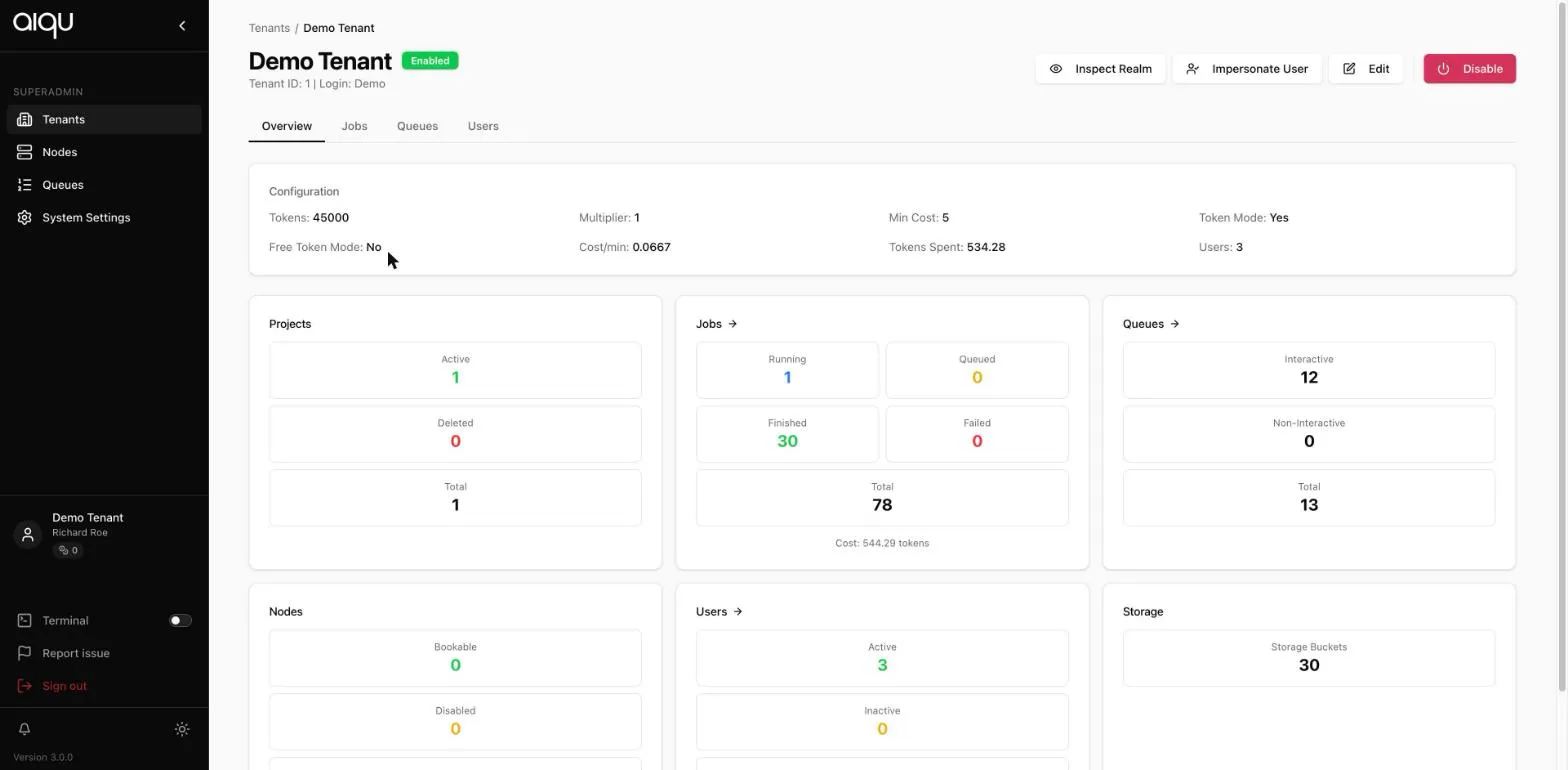1568x770 pixels.
Task: Click the Tokens Spent value 534.28
Action: 986,247
